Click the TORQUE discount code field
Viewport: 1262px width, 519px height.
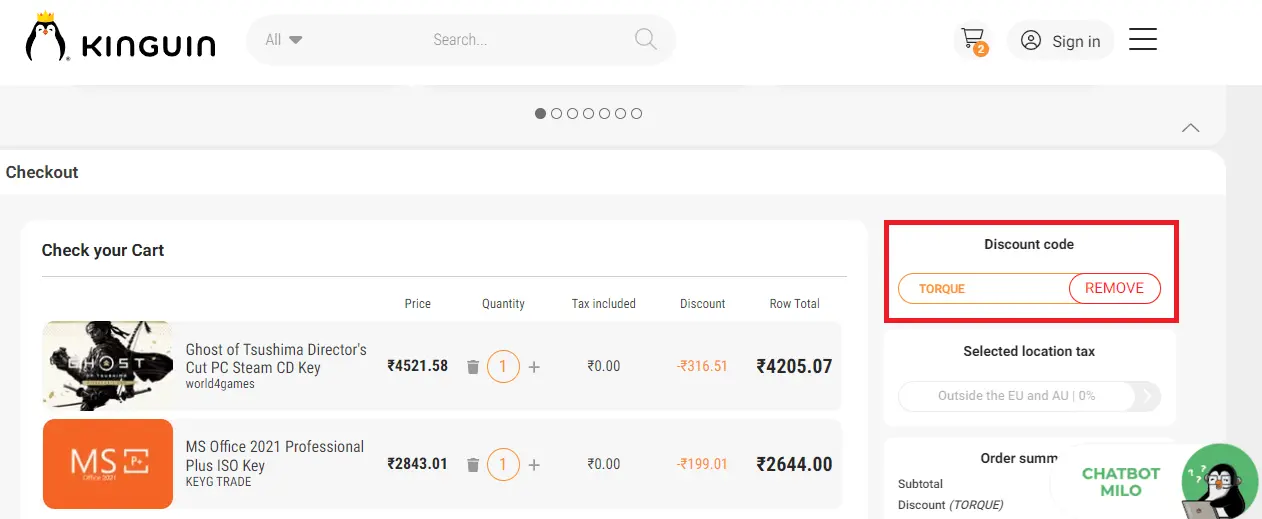tap(984, 288)
